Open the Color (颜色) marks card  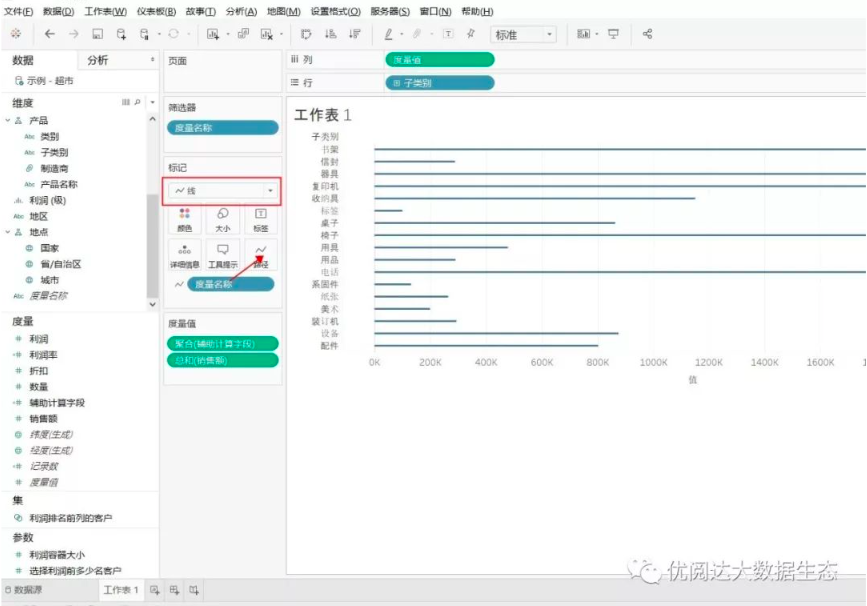click(x=184, y=219)
